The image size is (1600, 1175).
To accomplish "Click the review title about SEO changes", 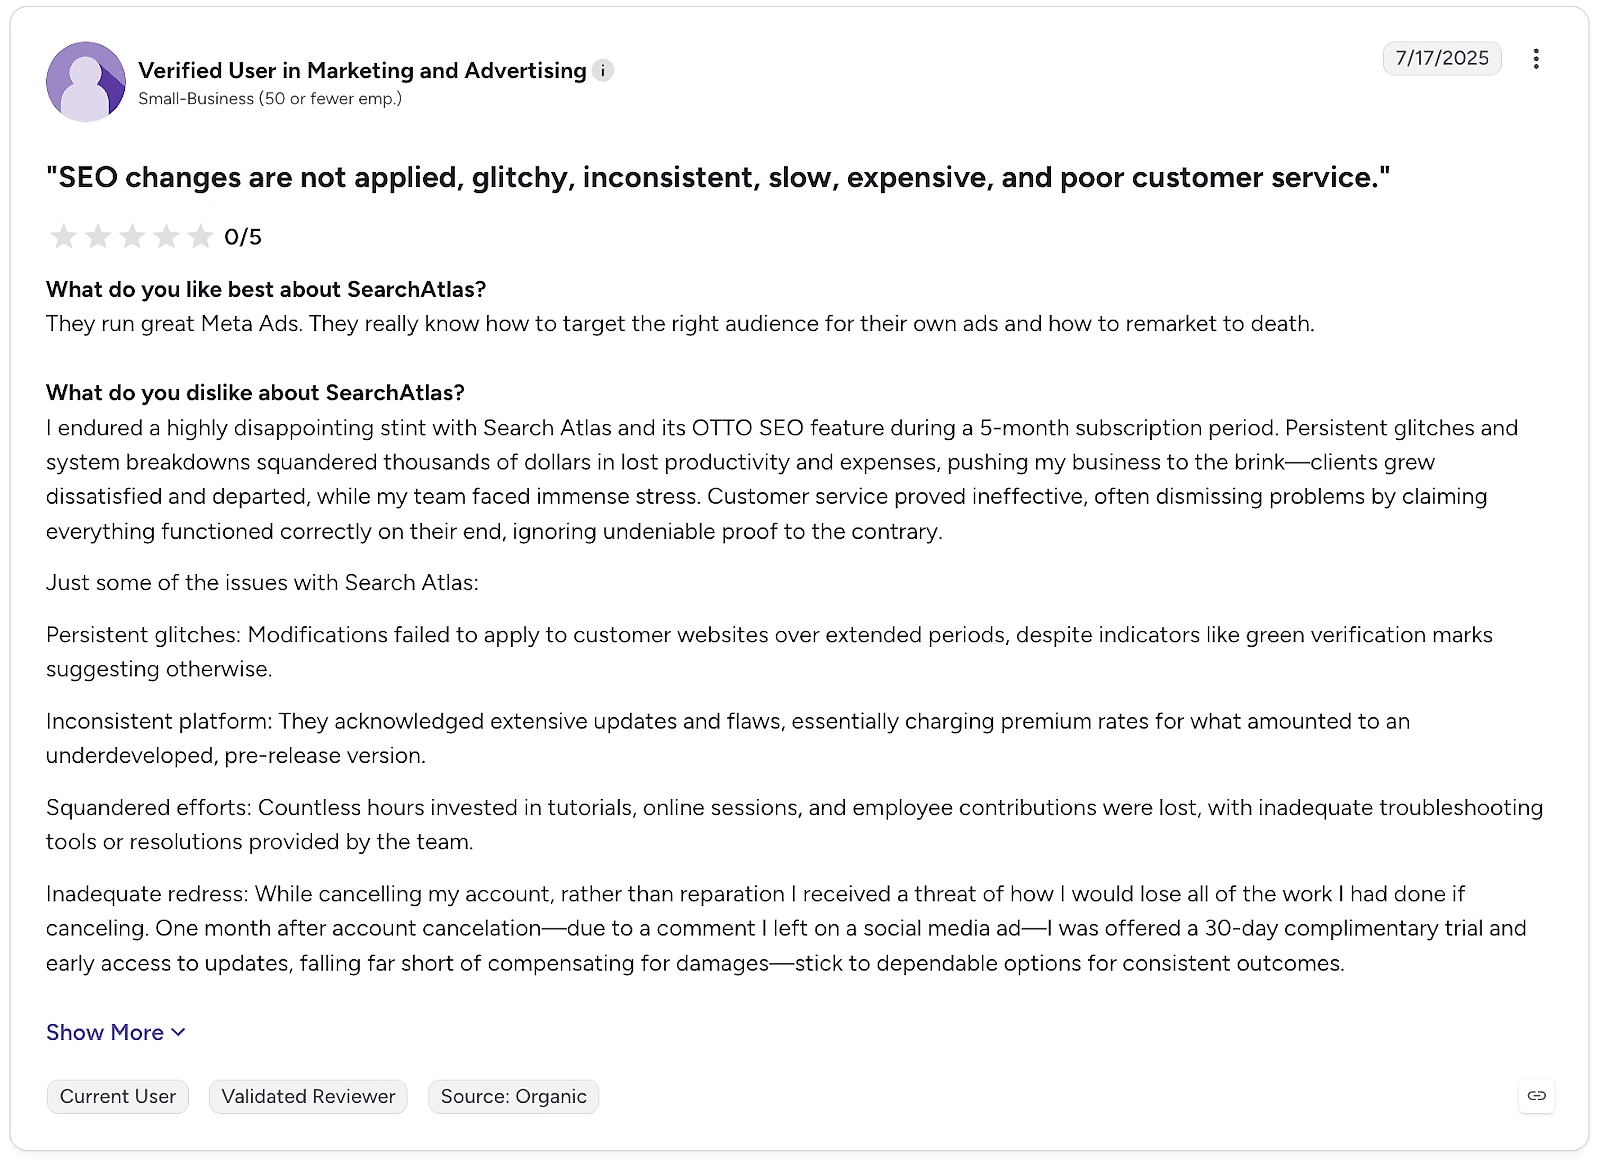I will (x=718, y=177).
